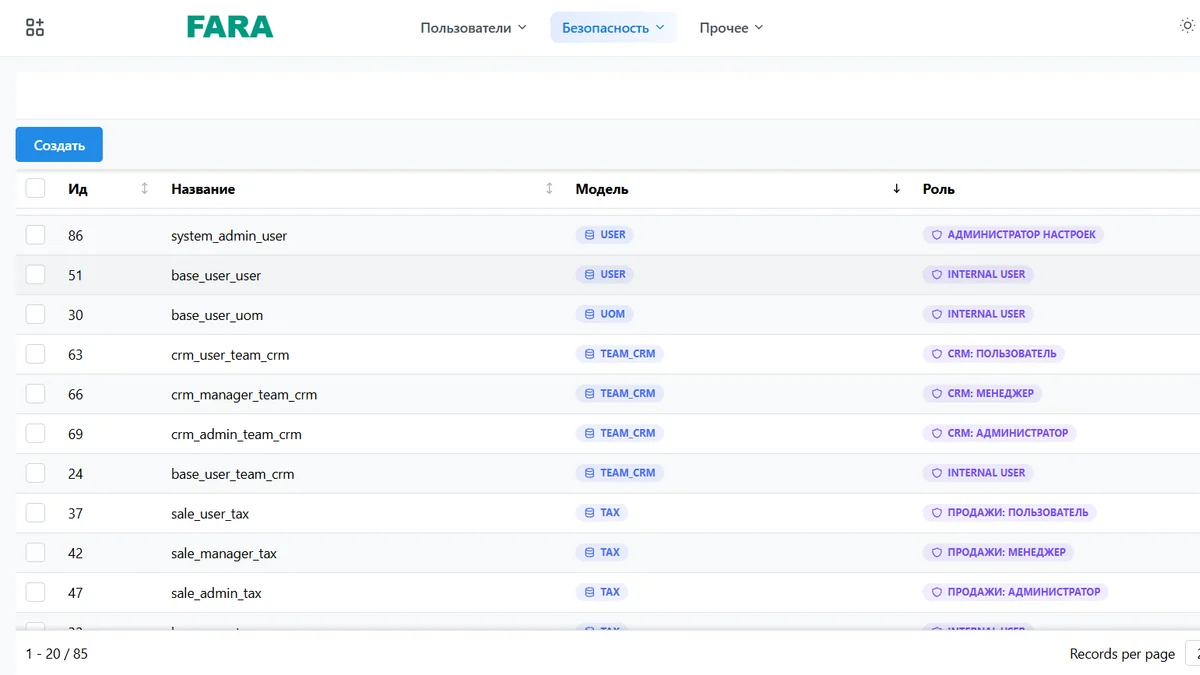Screen dimensions: 1200x675
Task: Click the Продажи: Администратор role badge
Action: [x=1015, y=592]
